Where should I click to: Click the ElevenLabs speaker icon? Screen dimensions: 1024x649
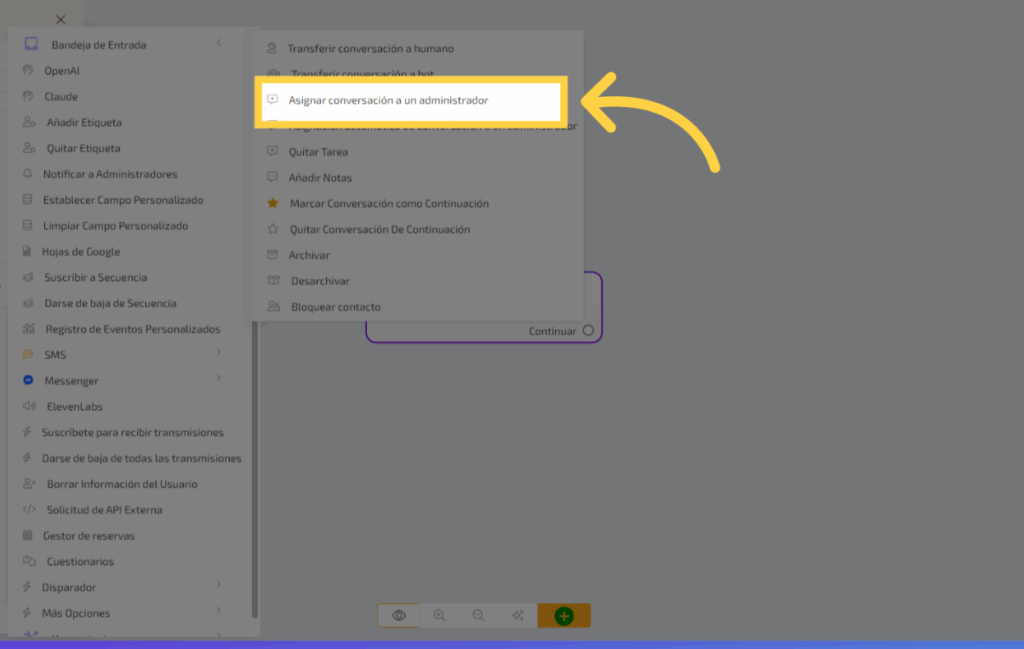(29, 407)
